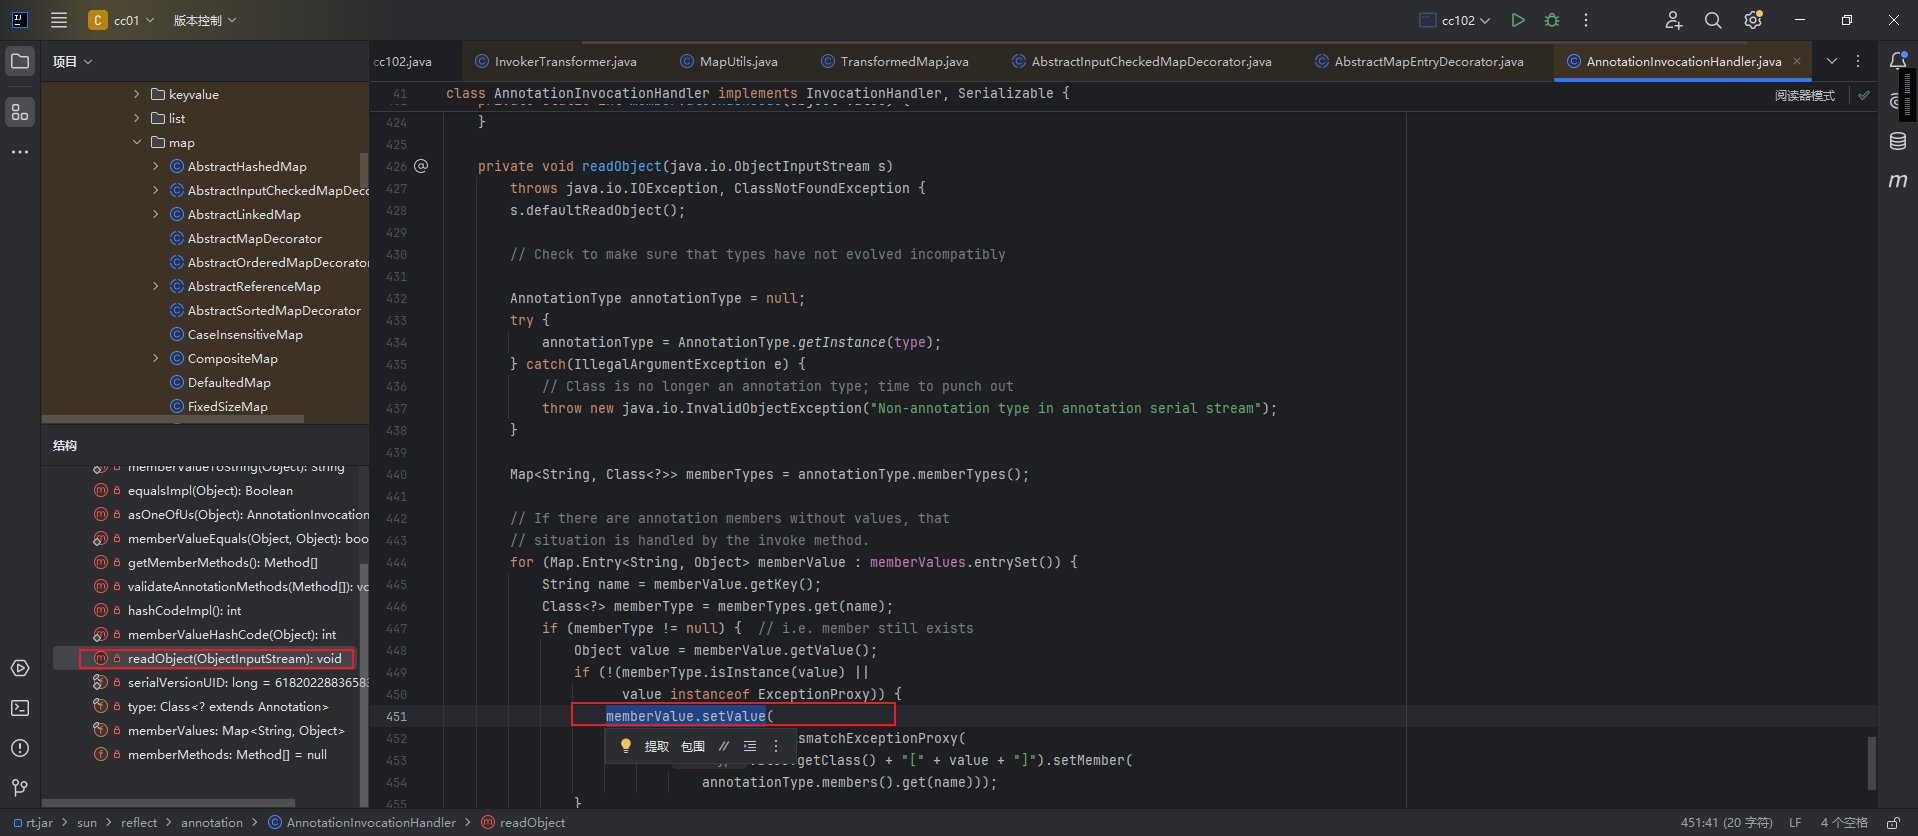Show more tool windows ellipsis
Viewport: 1918px width, 836px height.
(20, 152)
